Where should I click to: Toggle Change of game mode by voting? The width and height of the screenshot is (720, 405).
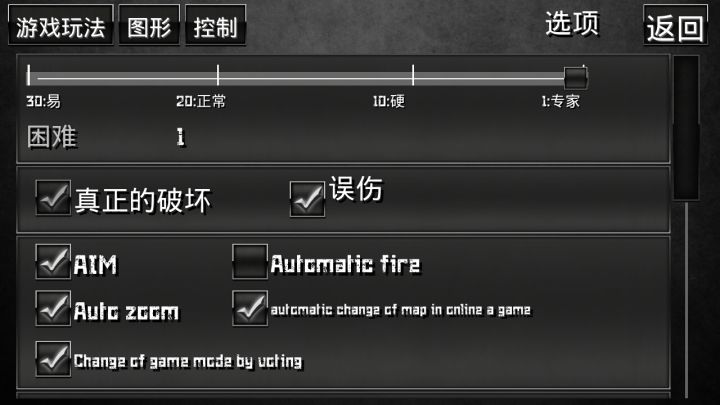coord(53,359)
